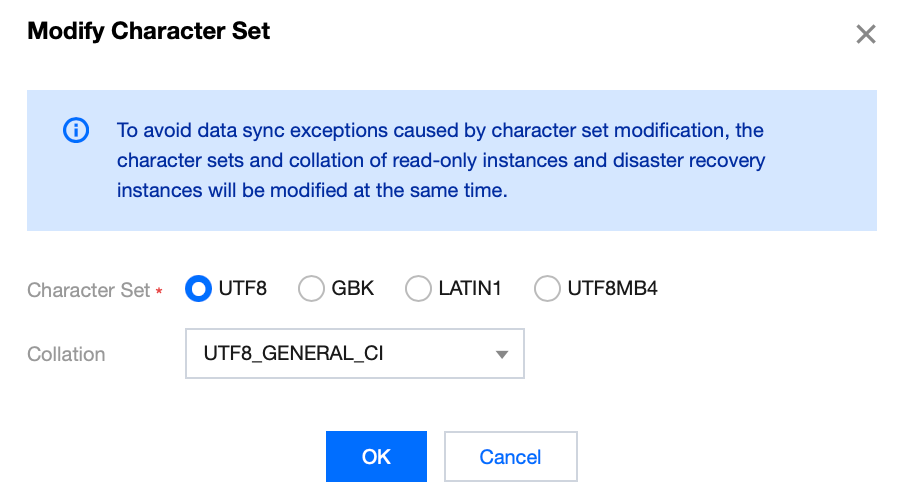The height and width of the screenshot is (496, 906).
Task: Pick the UTF8MB4 radio option
Action: [x=547, y=289]
